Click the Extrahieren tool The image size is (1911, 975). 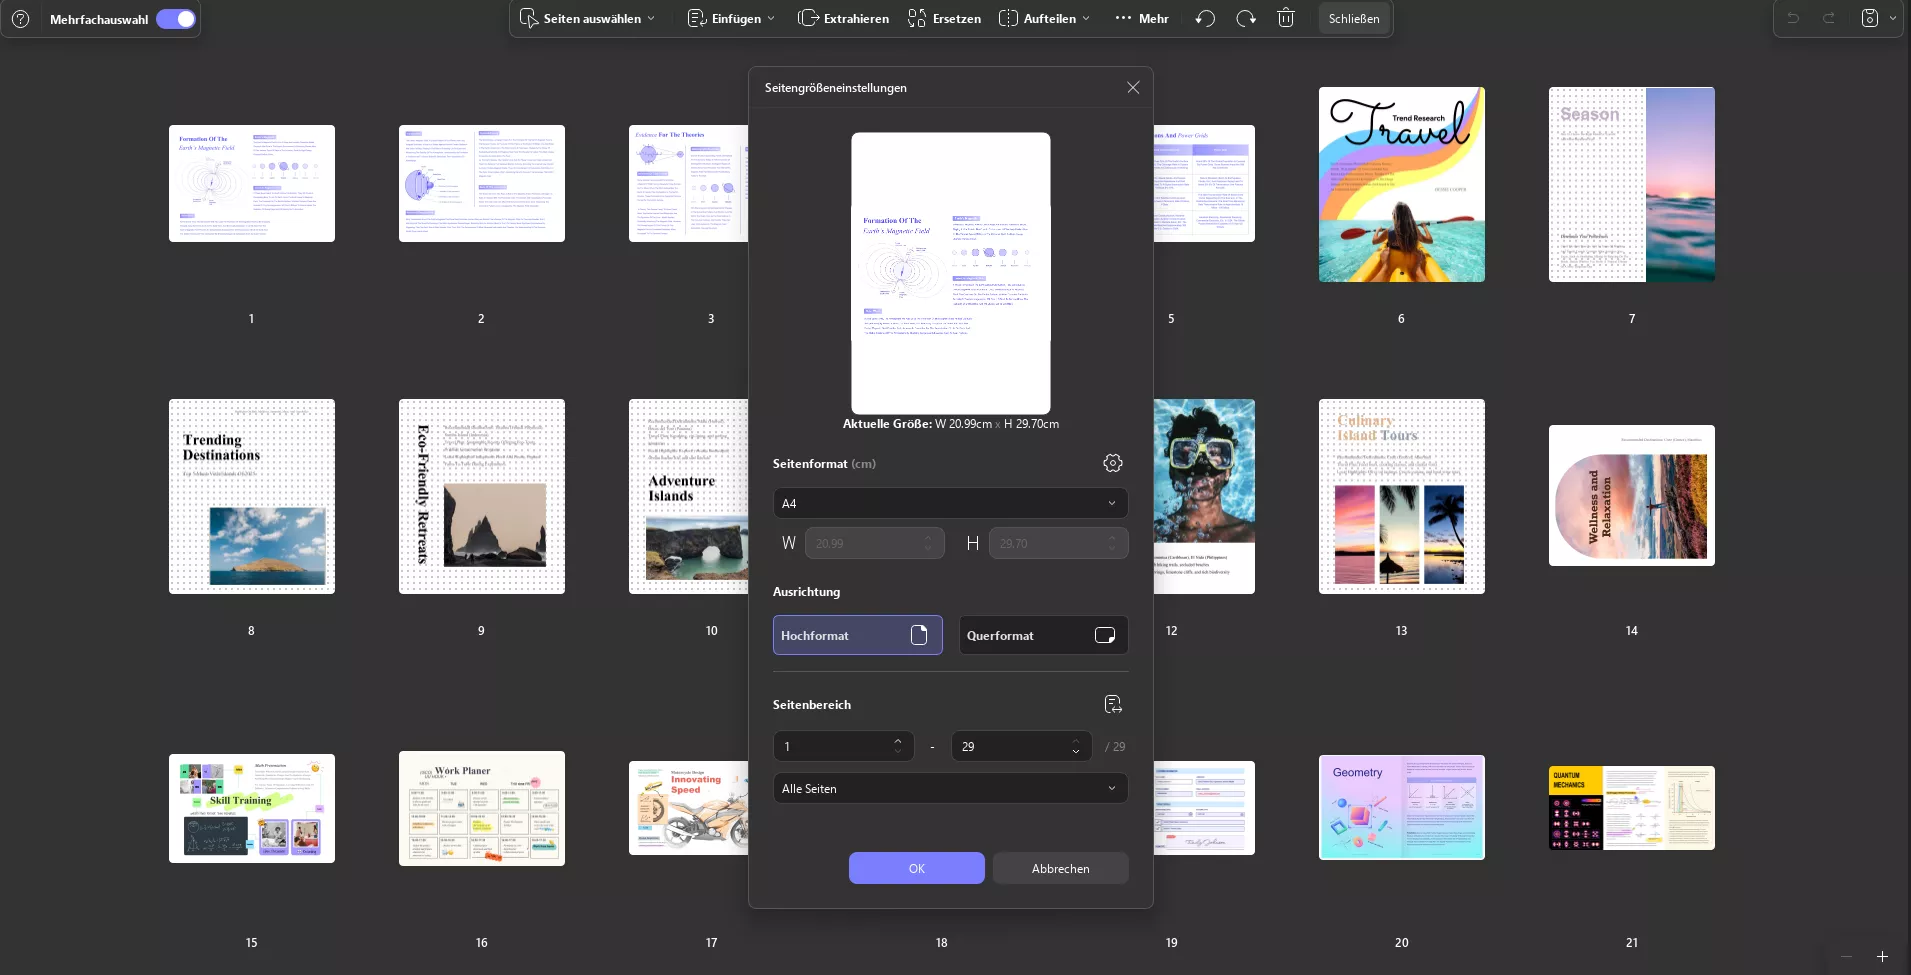[x=843, y=18]
